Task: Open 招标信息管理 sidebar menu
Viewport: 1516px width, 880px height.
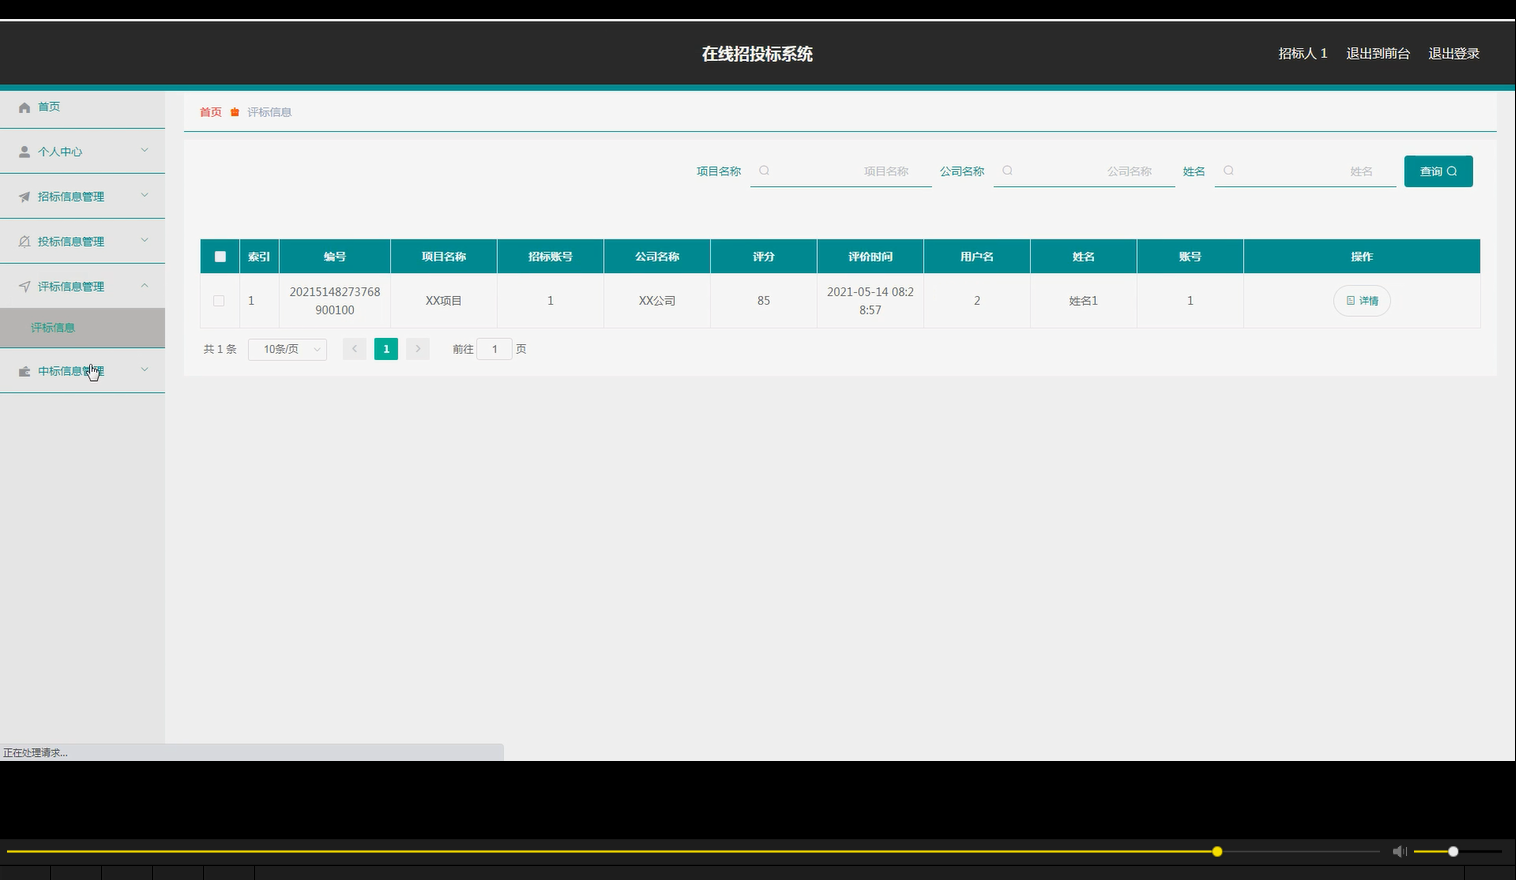Action: 82,197
